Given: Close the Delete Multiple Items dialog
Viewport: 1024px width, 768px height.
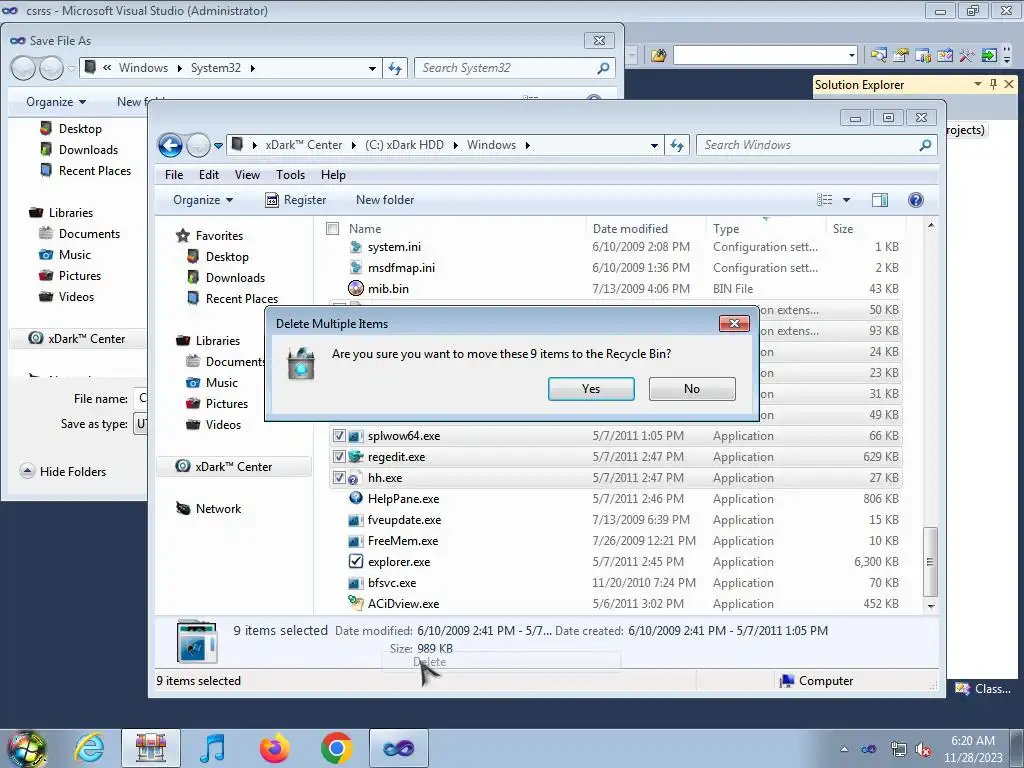Looking at the screenshot, I should (734, 323).
